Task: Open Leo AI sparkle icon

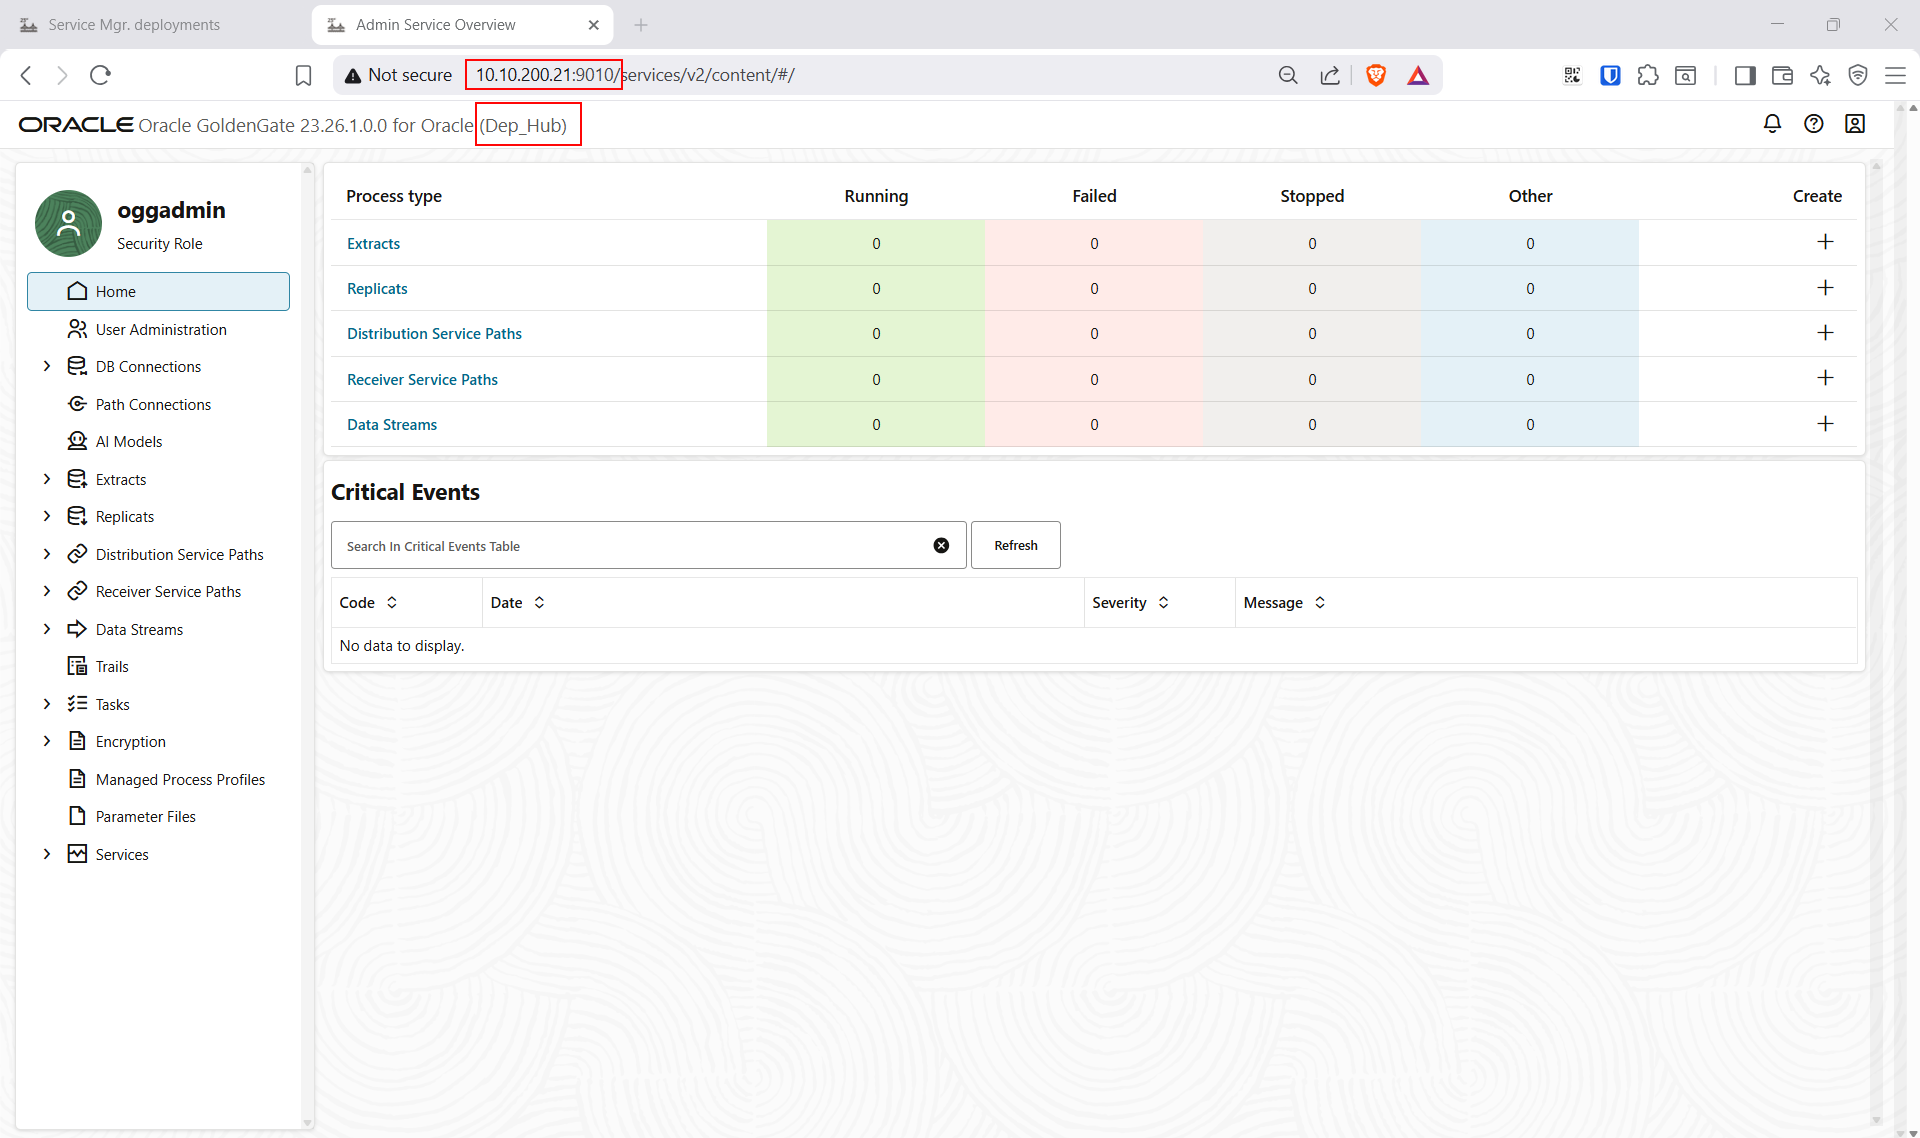Action: (1820, 75)
